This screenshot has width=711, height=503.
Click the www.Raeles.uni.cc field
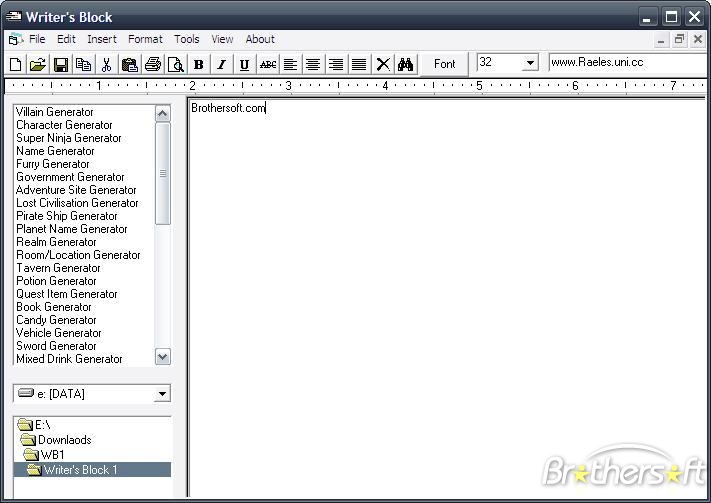tap(628, 63)
